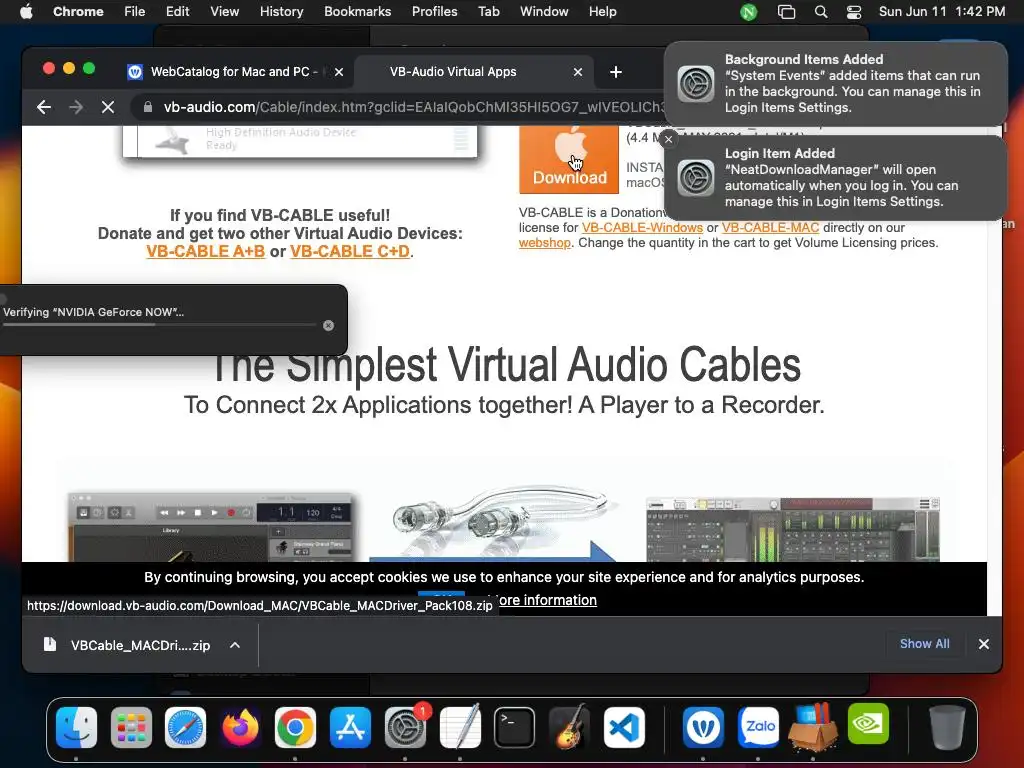Open the VB-CABLE A+B link
Screen dimensions: 1024x768
[x=206, y=251]
